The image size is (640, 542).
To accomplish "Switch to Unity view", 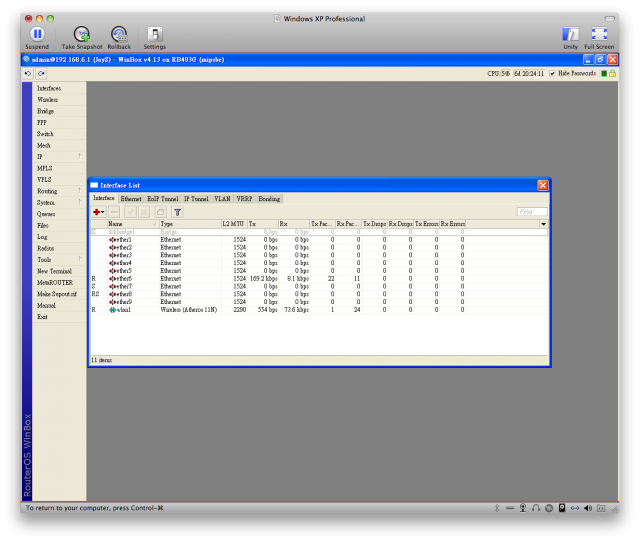I will [570, 38].
